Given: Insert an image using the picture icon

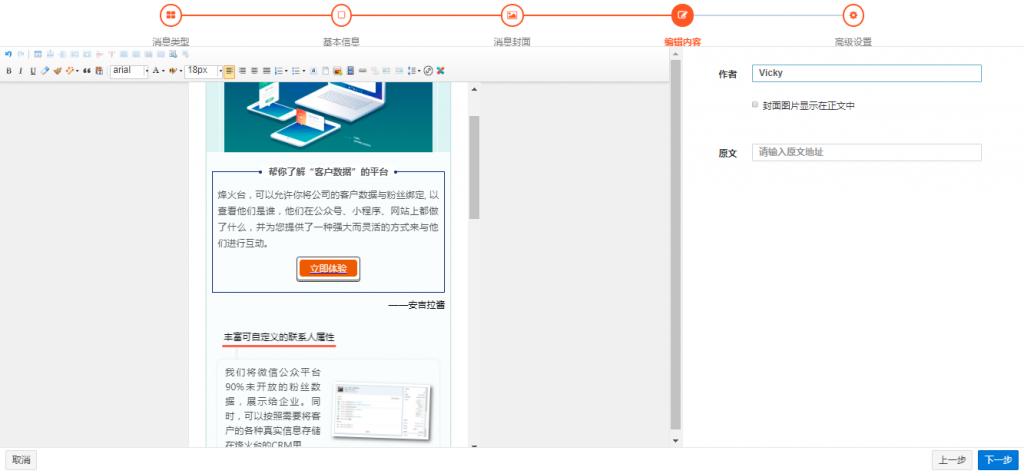Looking at the screenshot, I should coord(338,71).
